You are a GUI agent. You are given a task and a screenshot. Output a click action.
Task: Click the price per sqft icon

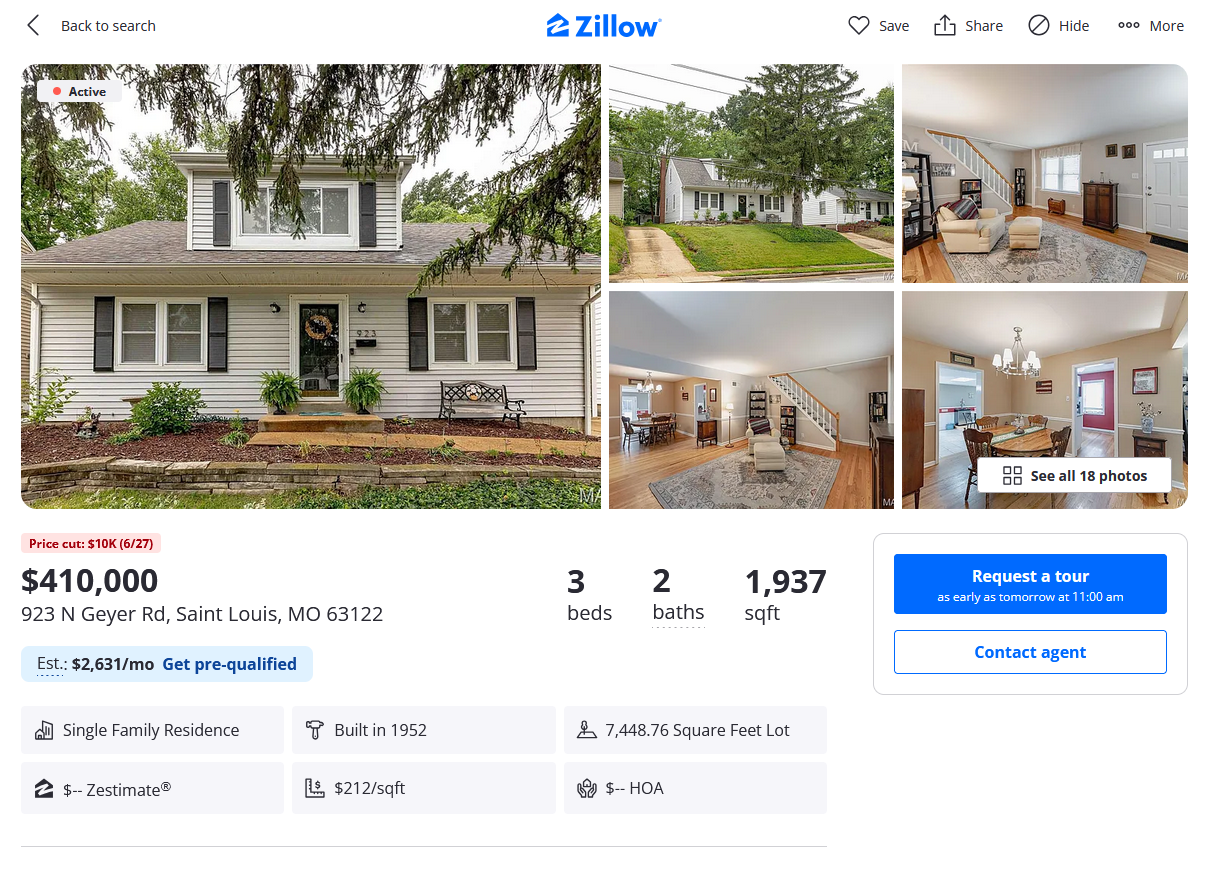pyautogui.click(x=315, y=788)
